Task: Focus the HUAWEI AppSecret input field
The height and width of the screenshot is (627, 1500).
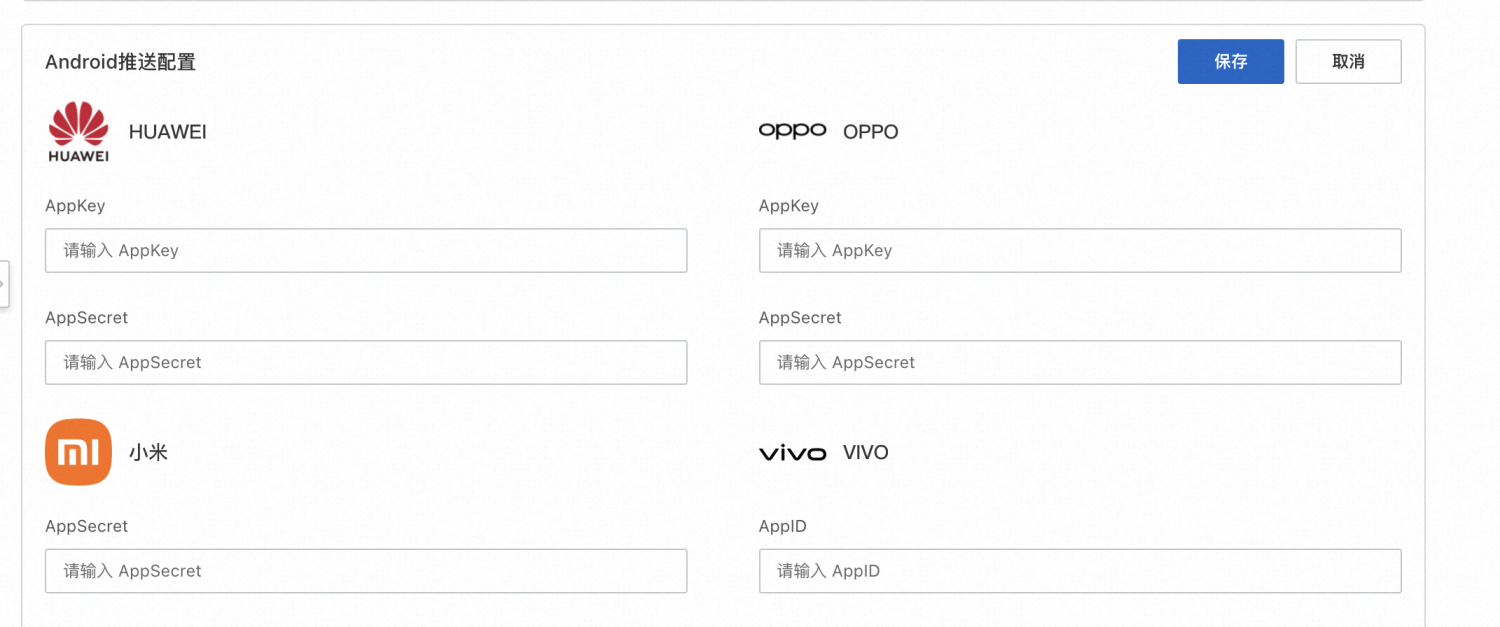Action: (x=366, y=362)
